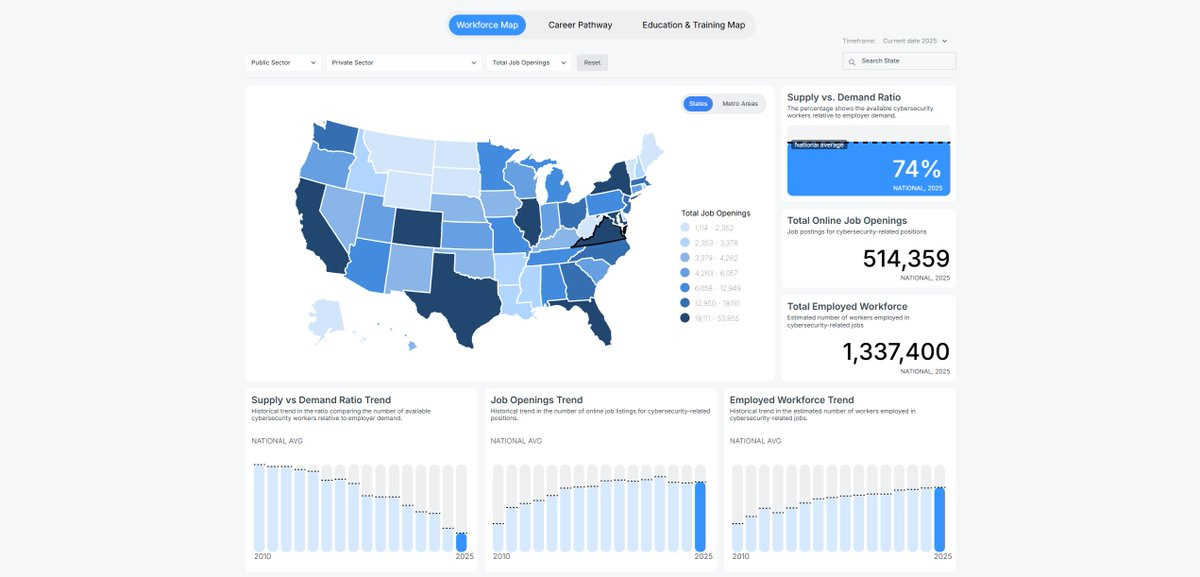Click the 2025 bar in Job Openings Trend
Viewport: 1200px width, 577px height.
pos(700,517)
